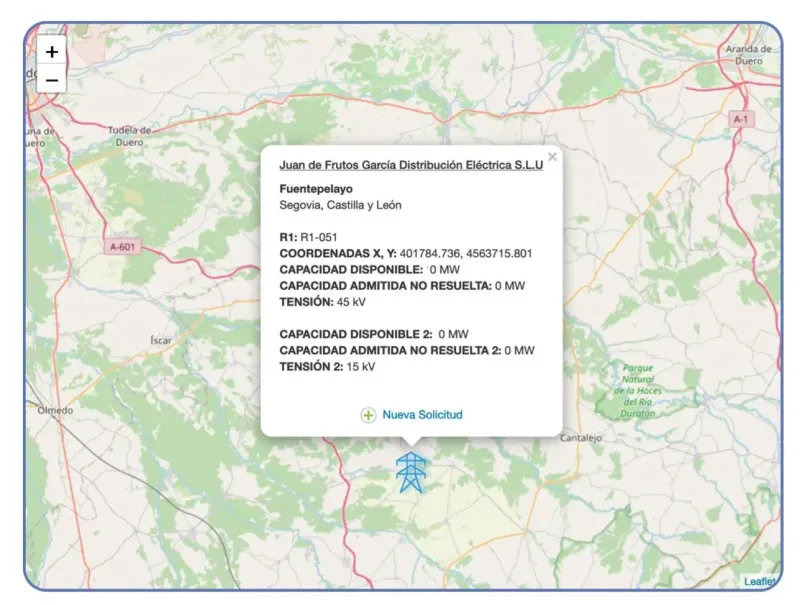
Task: Click the Aranda de Duero map label
Action: [749, 54]
